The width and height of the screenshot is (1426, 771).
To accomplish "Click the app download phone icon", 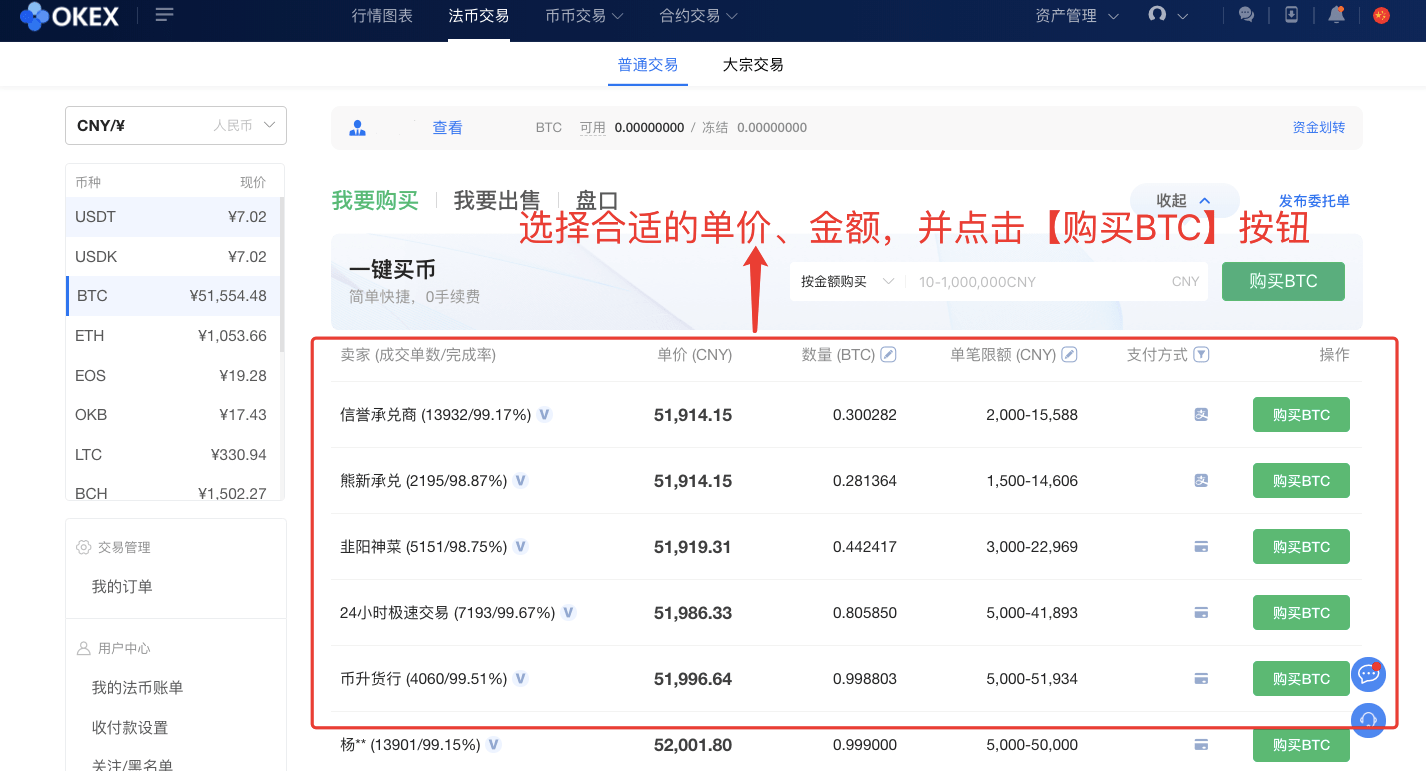I will (x=1291, y=15).
